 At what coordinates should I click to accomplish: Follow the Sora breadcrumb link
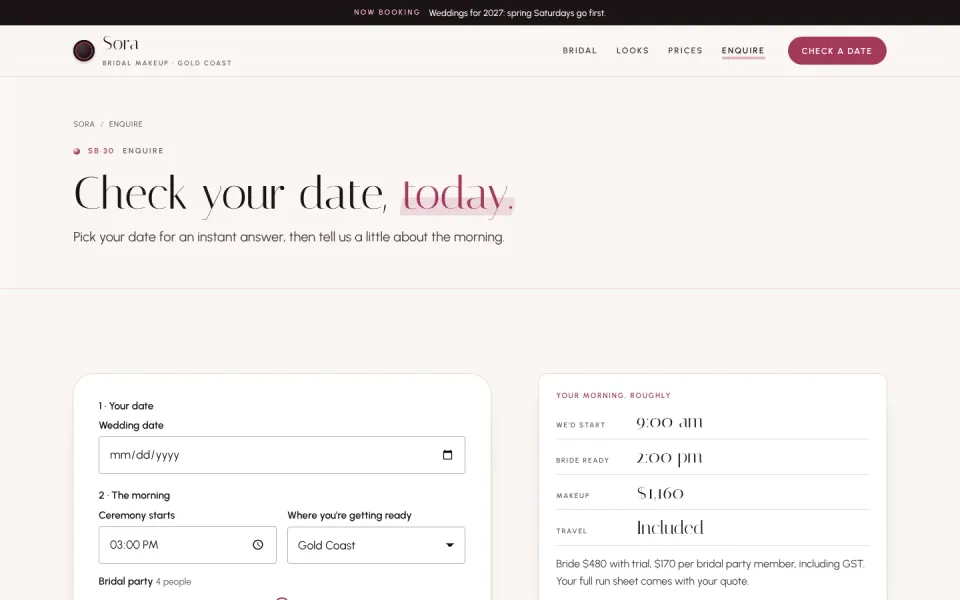pyautogui.click(x=84, y=124)
